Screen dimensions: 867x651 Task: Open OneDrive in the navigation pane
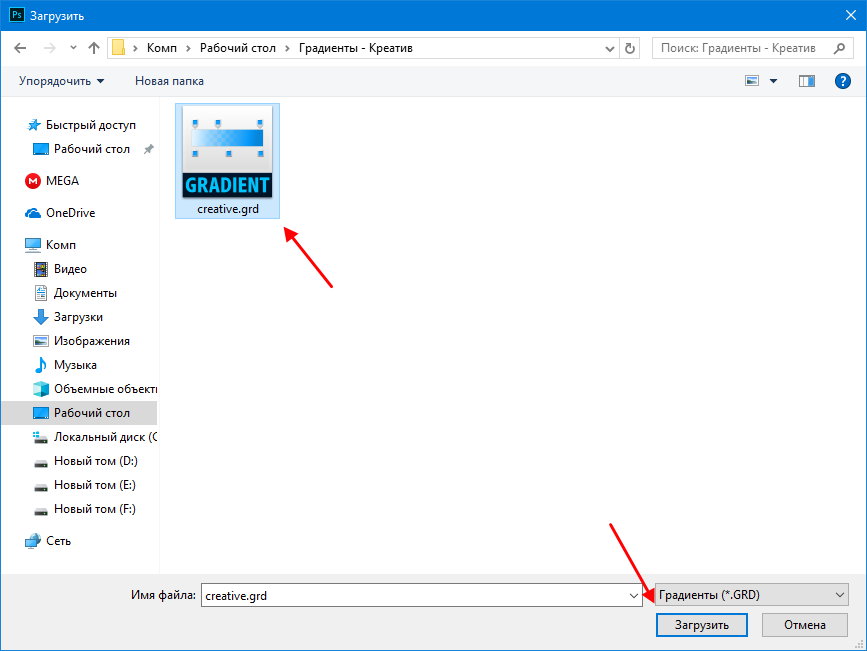click(x=60, y=213)
